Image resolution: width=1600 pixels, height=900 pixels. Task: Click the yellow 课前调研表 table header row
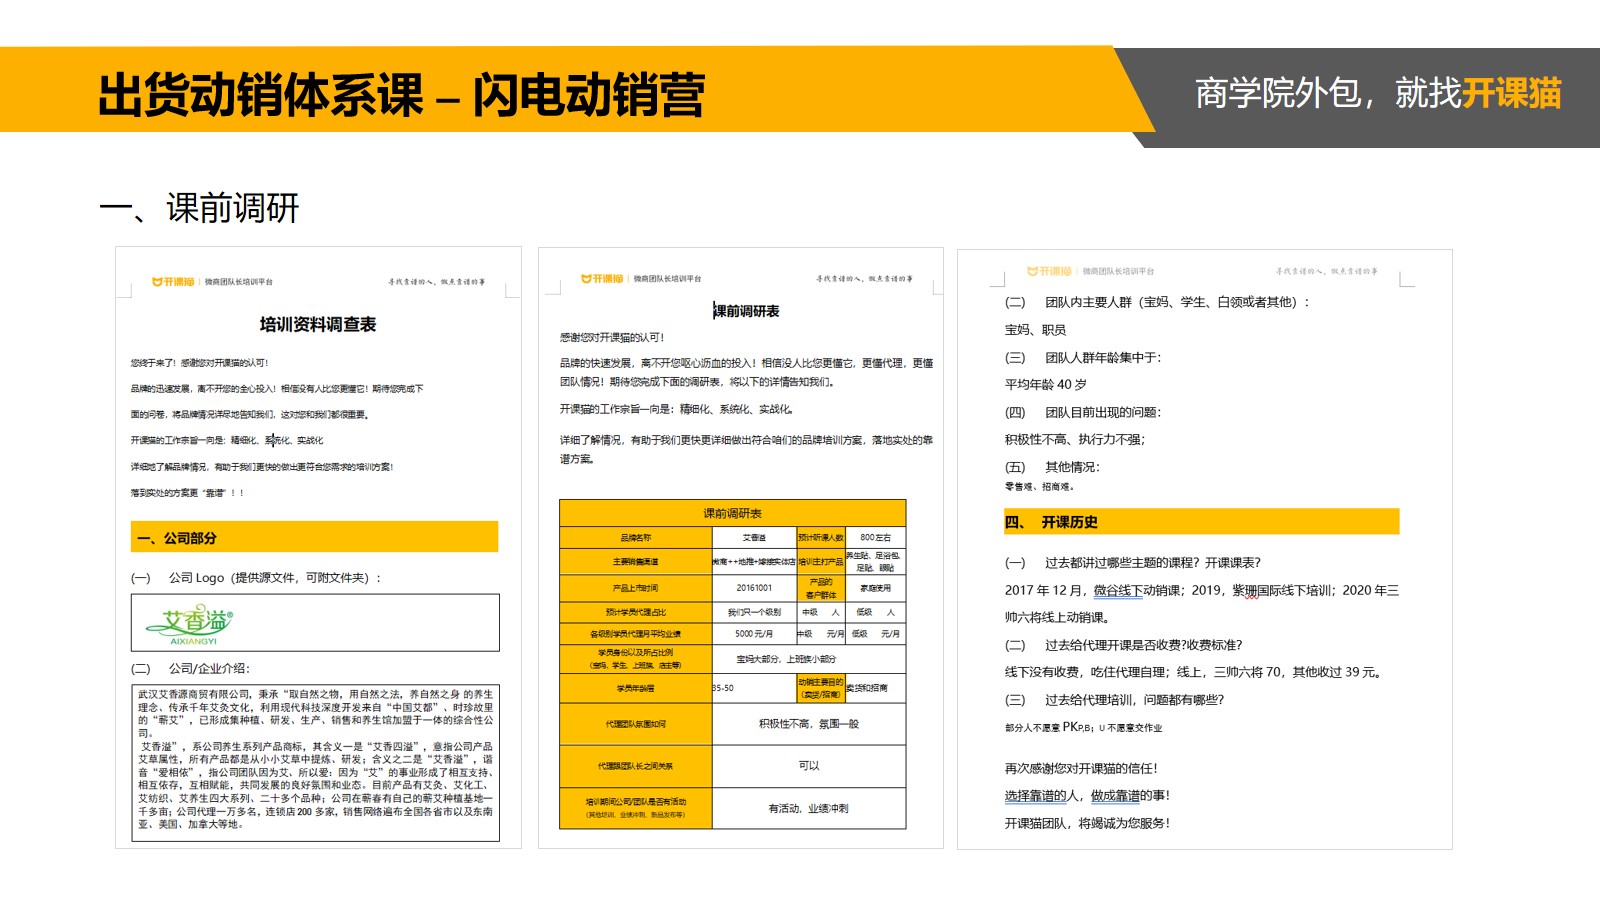[x=732, y=513]
